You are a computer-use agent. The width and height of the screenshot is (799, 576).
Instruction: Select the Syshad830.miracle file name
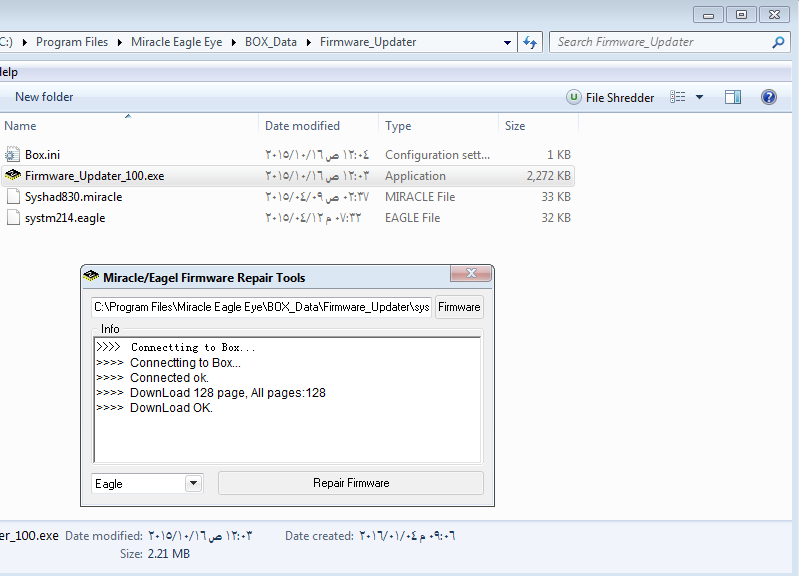click(73, 197)
